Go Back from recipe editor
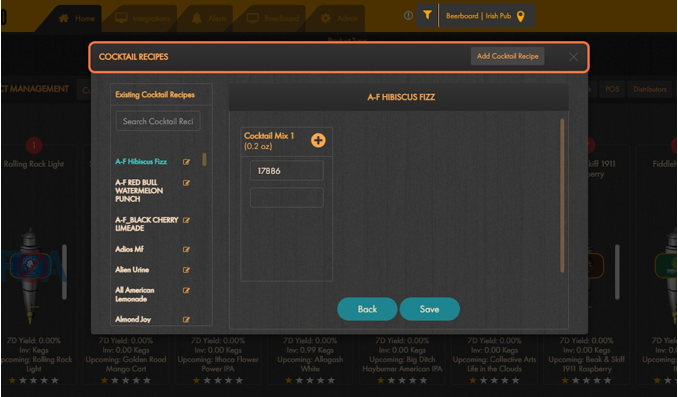 367,309
